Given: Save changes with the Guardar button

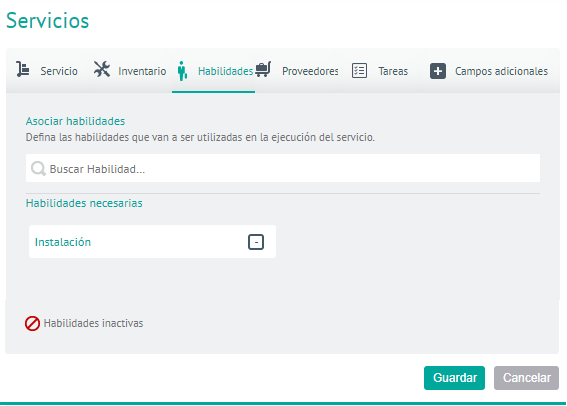Looking at the screenshot, I should pyautogui.click(x=455, y=378).
